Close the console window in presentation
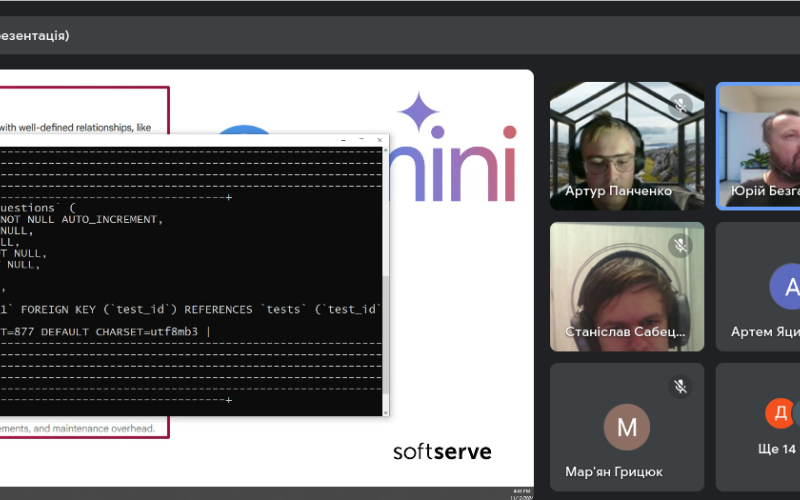This screenshot has height=500, width=800. [x=380, y=140]
